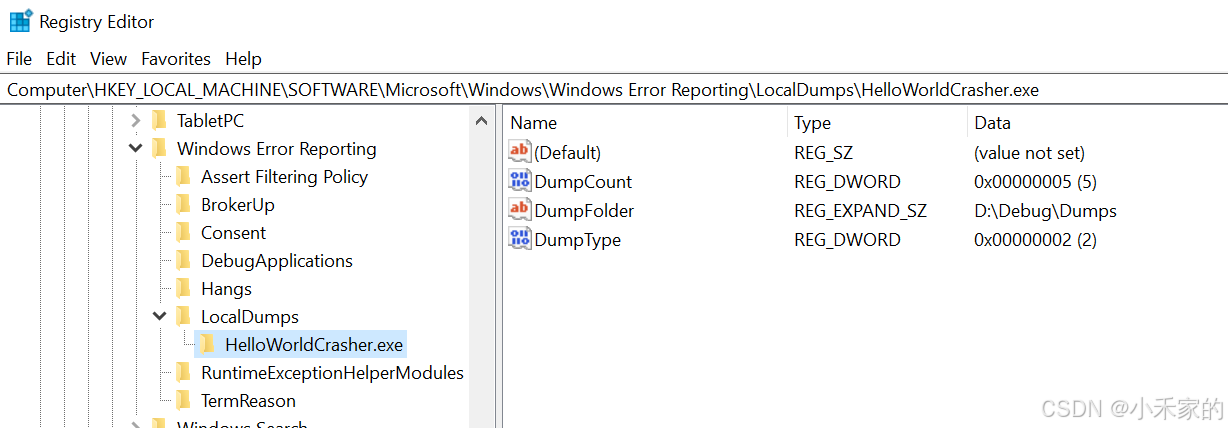The width and height of the screenshot is (1228, 428).
Task: Click the D:\Debug\Dumps data cell
Action: [1045, 211]
